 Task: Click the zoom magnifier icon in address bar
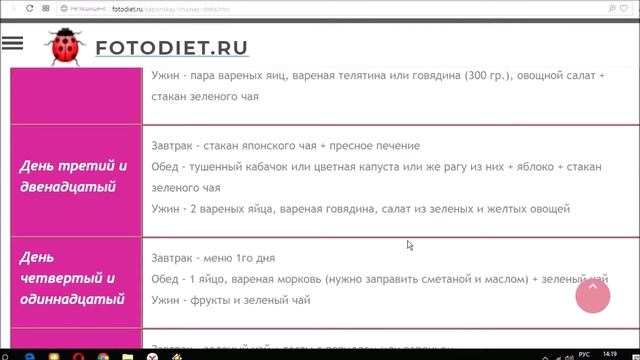pyautogui.click(x=611, y=8)
